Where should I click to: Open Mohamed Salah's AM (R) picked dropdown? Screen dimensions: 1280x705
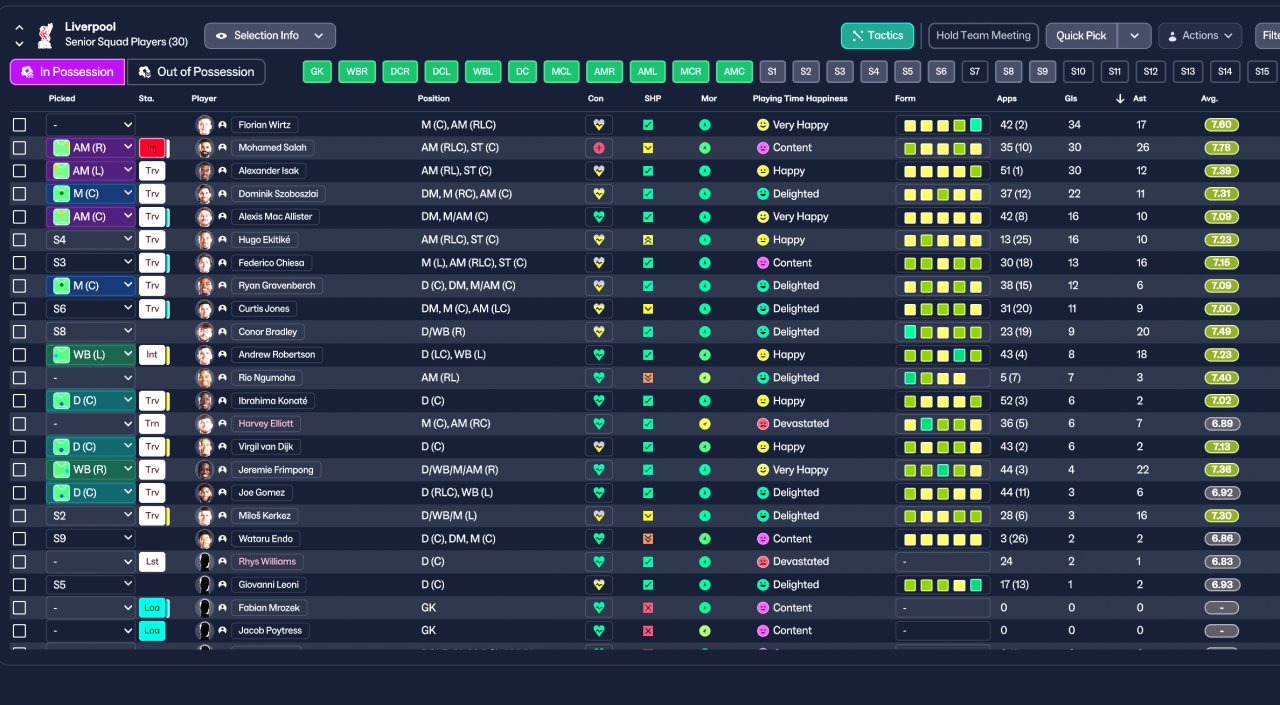[x=91, y=148]
